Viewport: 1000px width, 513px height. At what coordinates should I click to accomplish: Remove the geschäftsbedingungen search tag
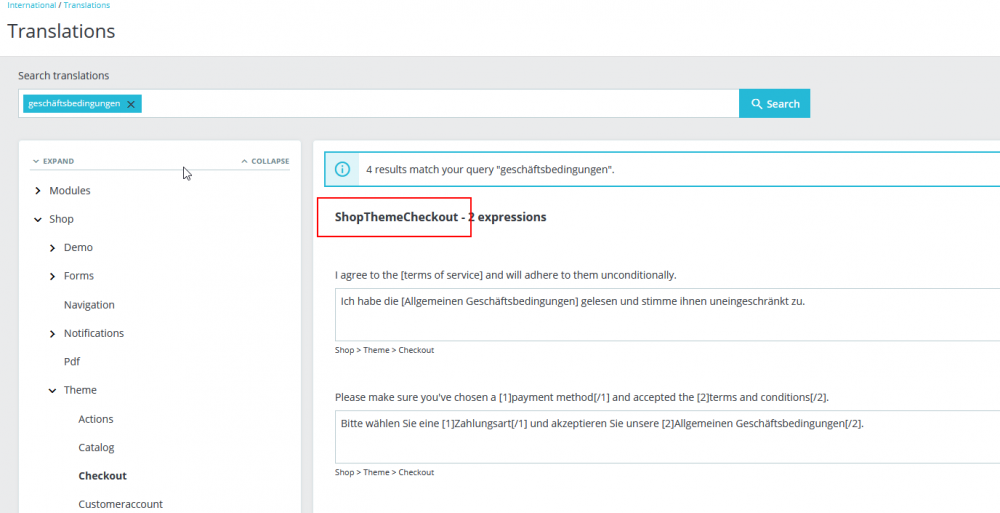point(131,104)
